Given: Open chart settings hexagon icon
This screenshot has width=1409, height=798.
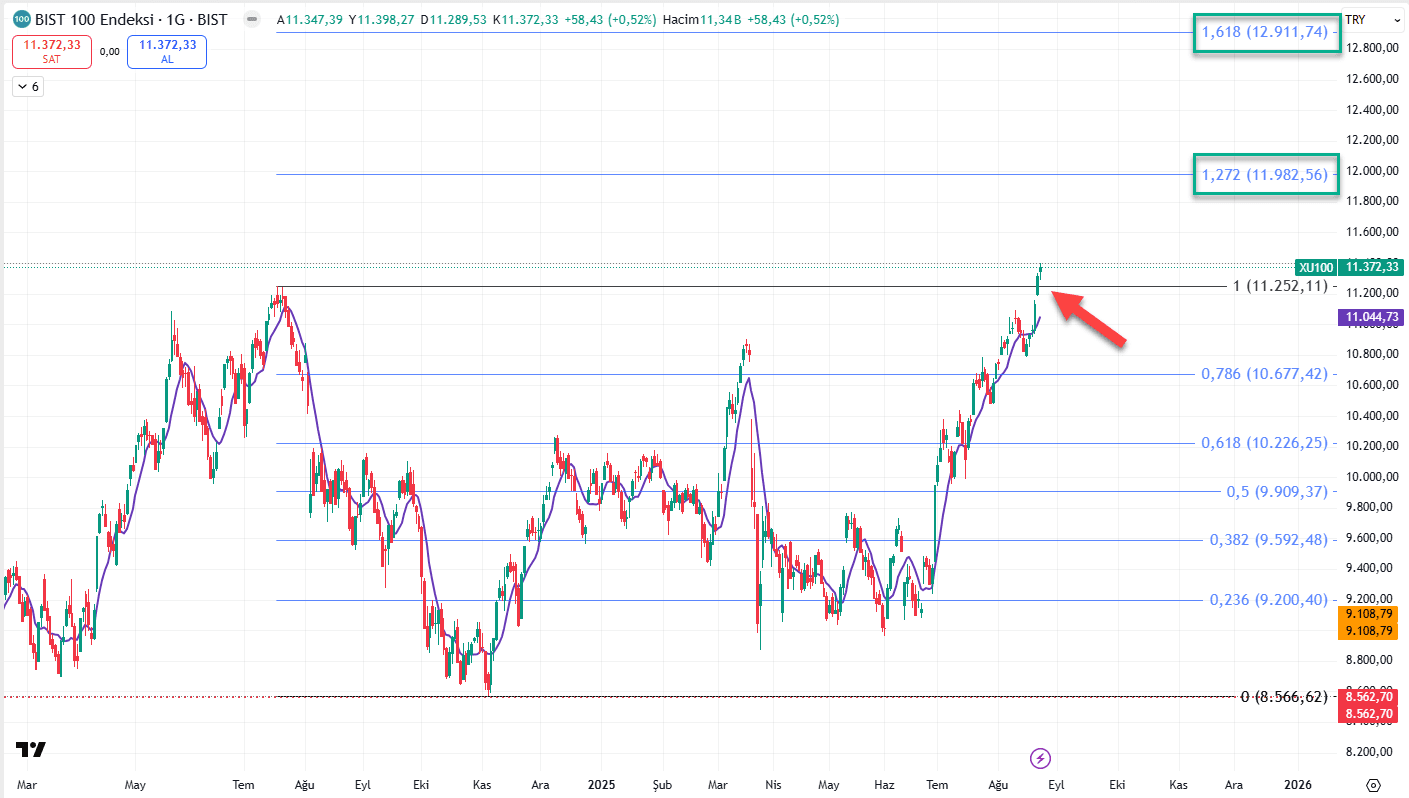Looking at the screenshot, I should (1374, 784).
